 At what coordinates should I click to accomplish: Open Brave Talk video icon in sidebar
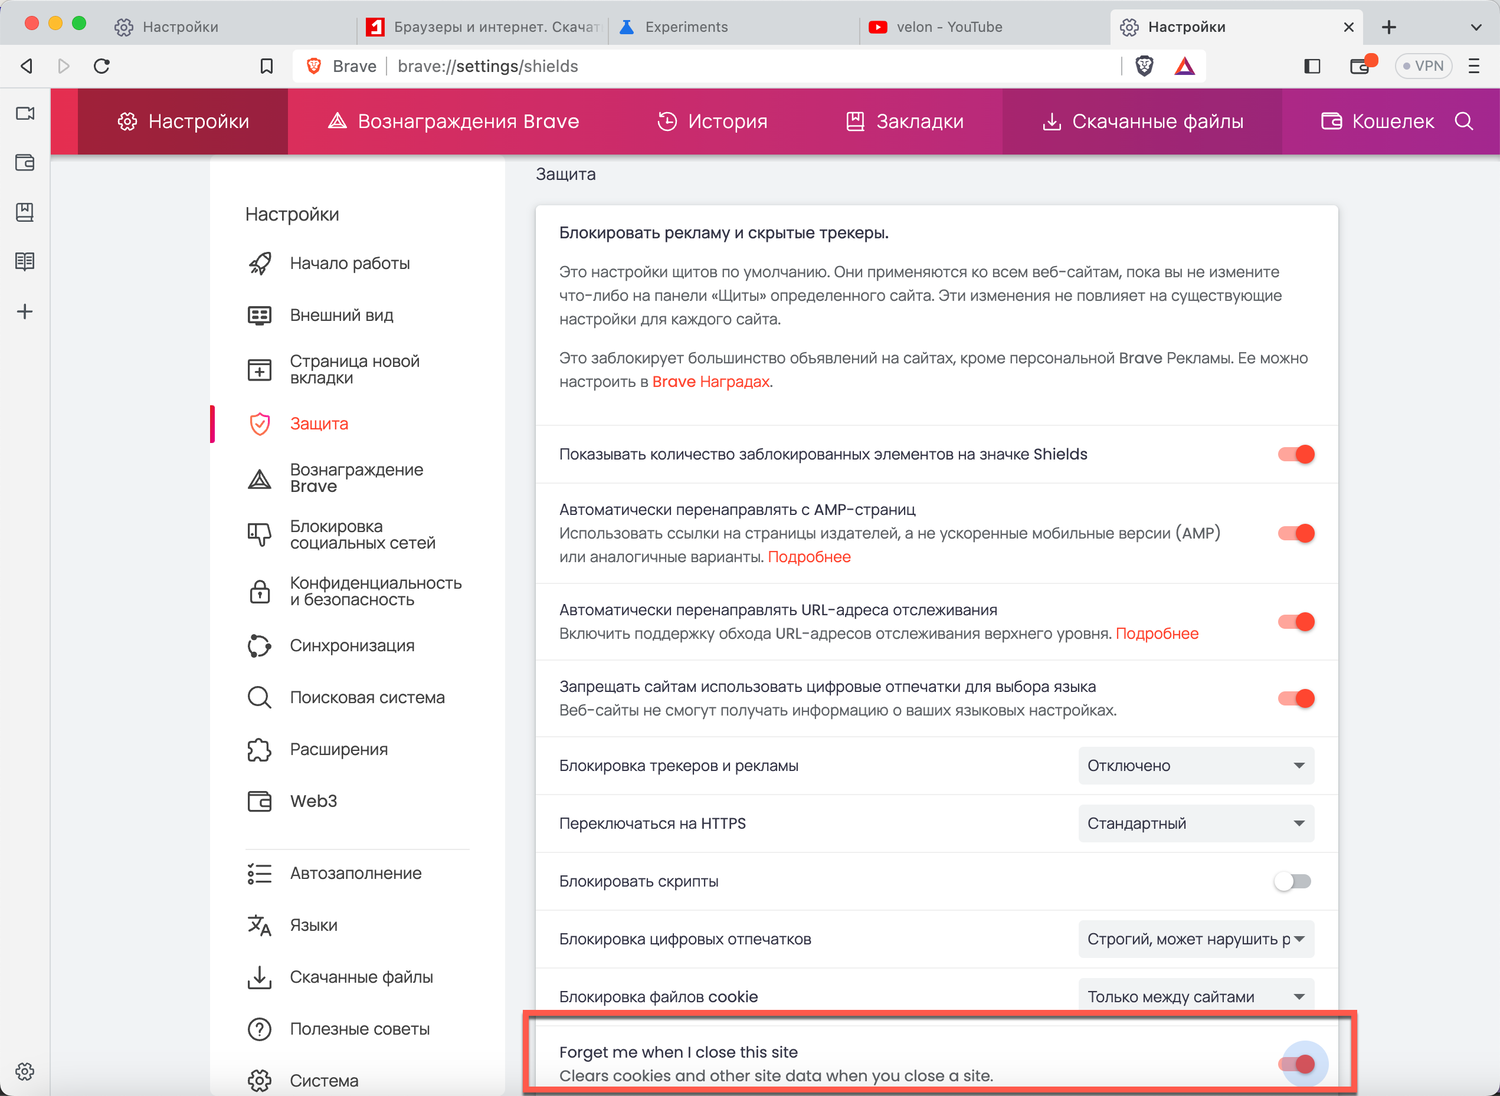(x=25, y=114)
